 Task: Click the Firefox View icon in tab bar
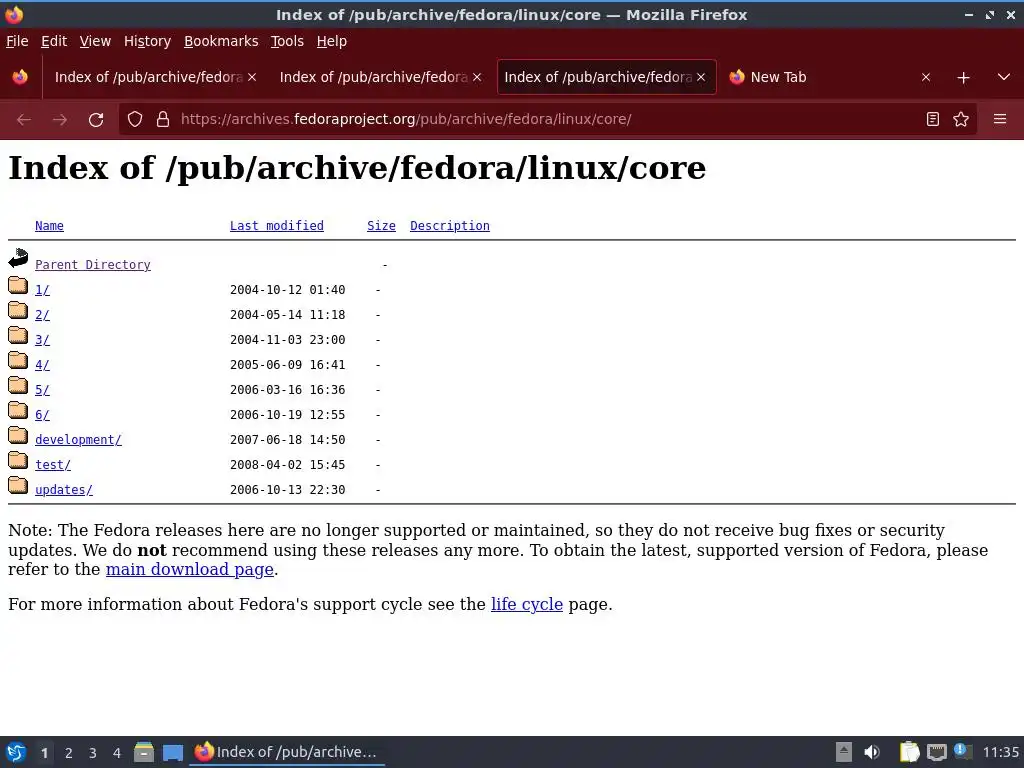[x=20, y=77]
